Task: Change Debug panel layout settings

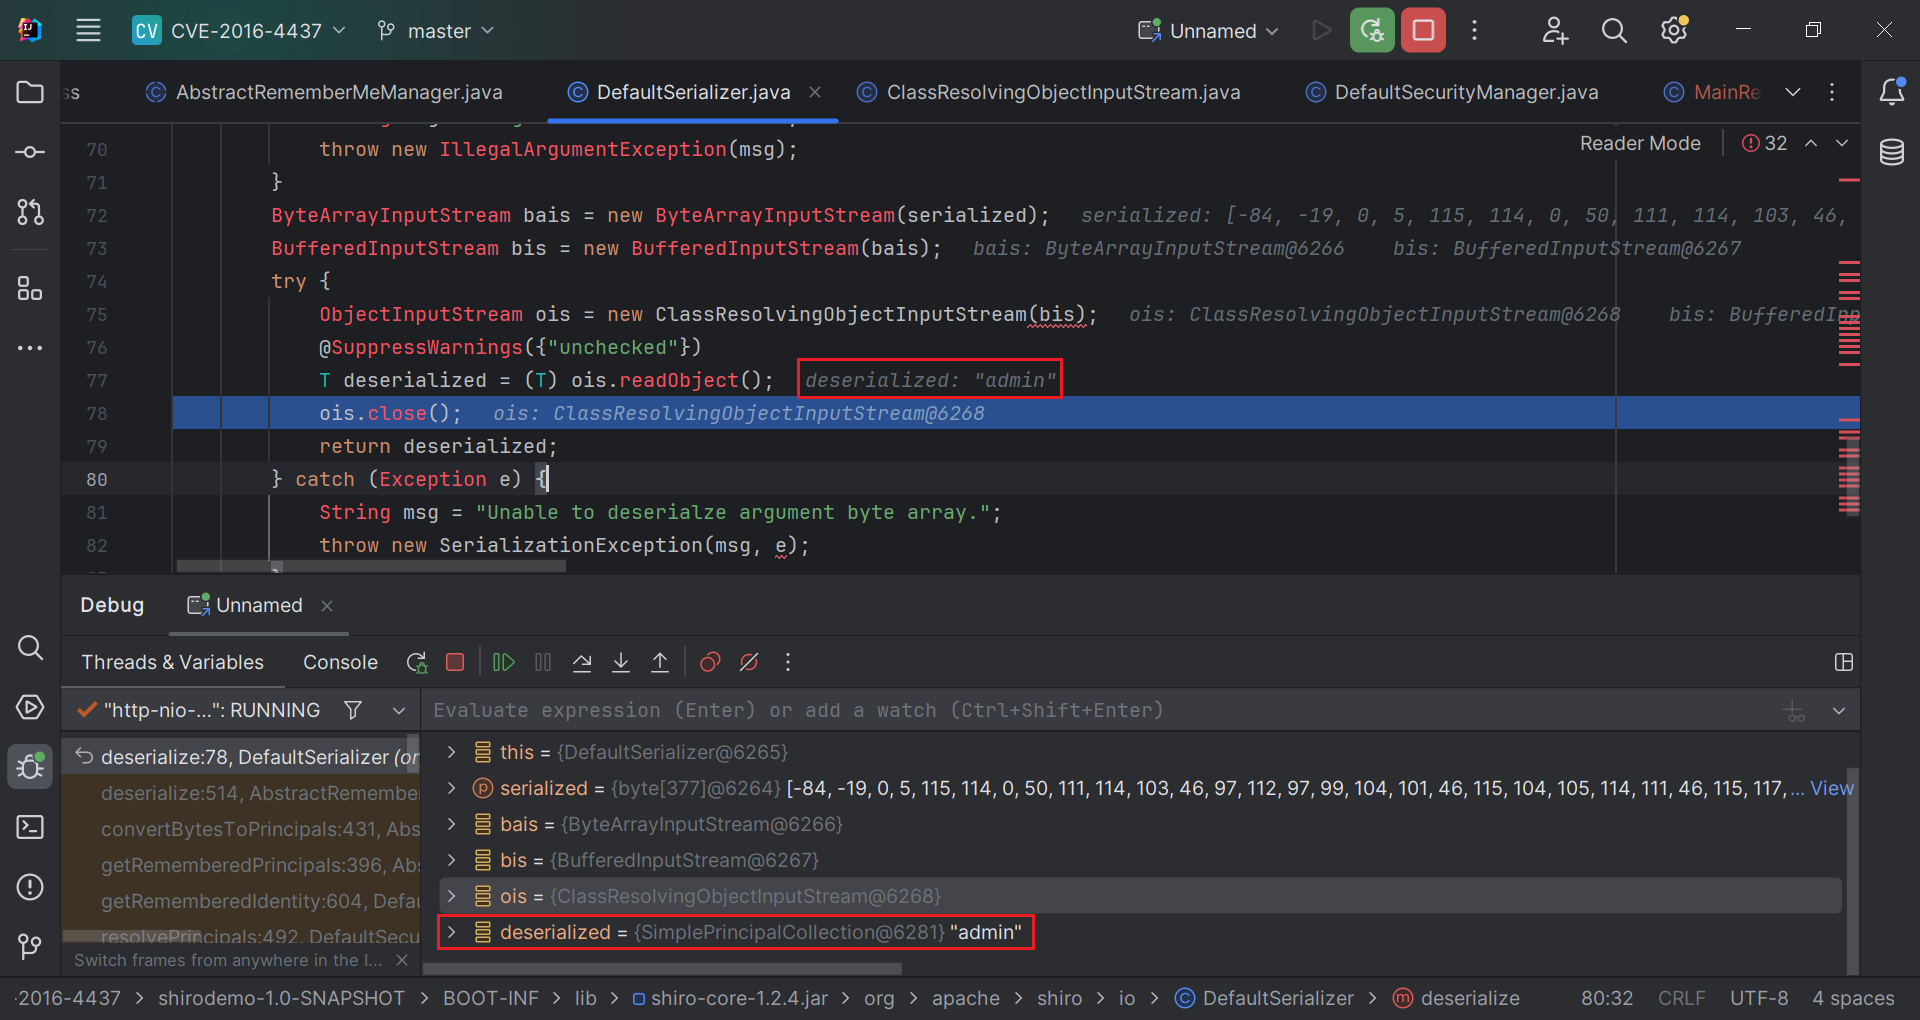Action: point(1844,662)
